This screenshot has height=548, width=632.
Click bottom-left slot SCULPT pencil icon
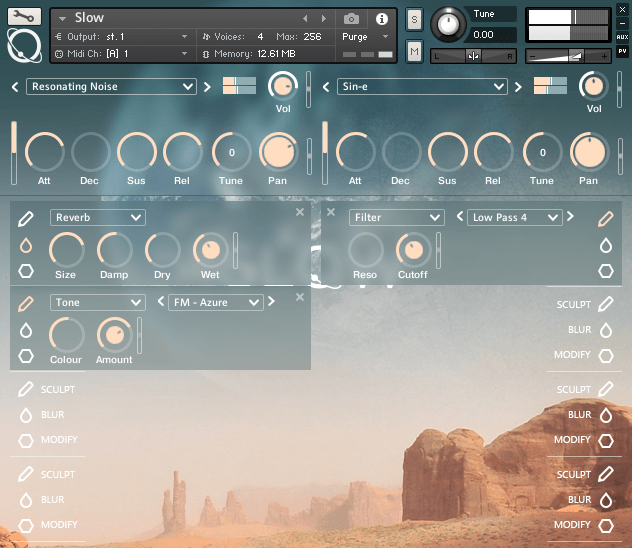[26, 474]
